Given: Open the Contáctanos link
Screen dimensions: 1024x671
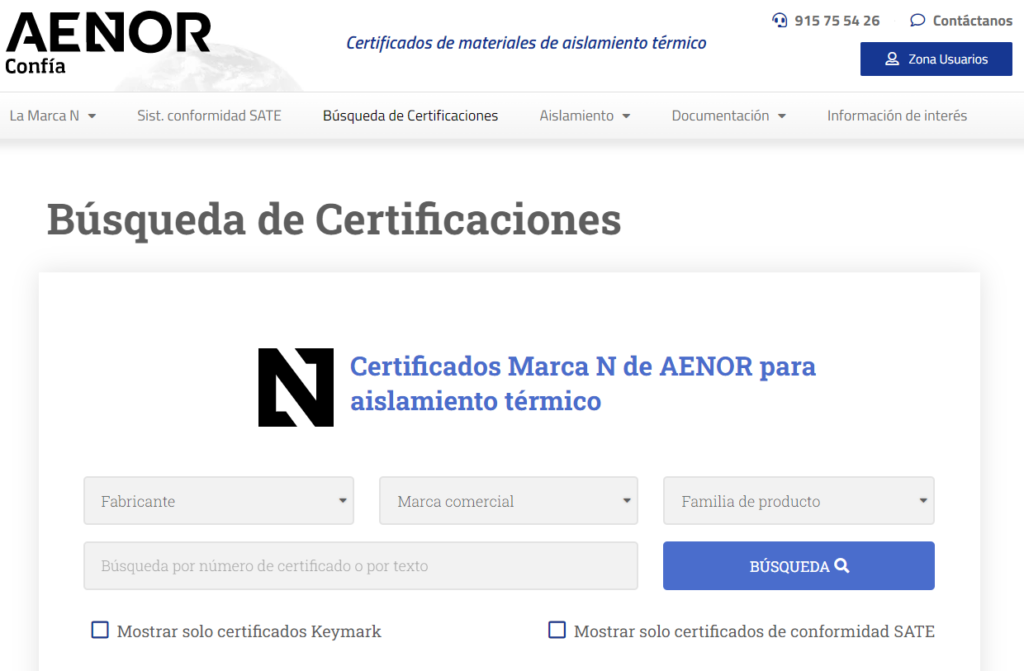Looking at the screenshot, I should point(972,21).
